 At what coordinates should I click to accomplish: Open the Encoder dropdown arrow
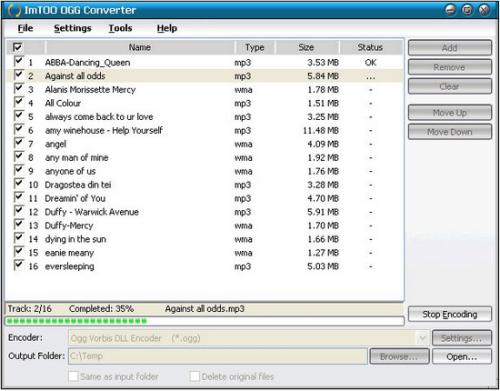(x=422, y=338)
